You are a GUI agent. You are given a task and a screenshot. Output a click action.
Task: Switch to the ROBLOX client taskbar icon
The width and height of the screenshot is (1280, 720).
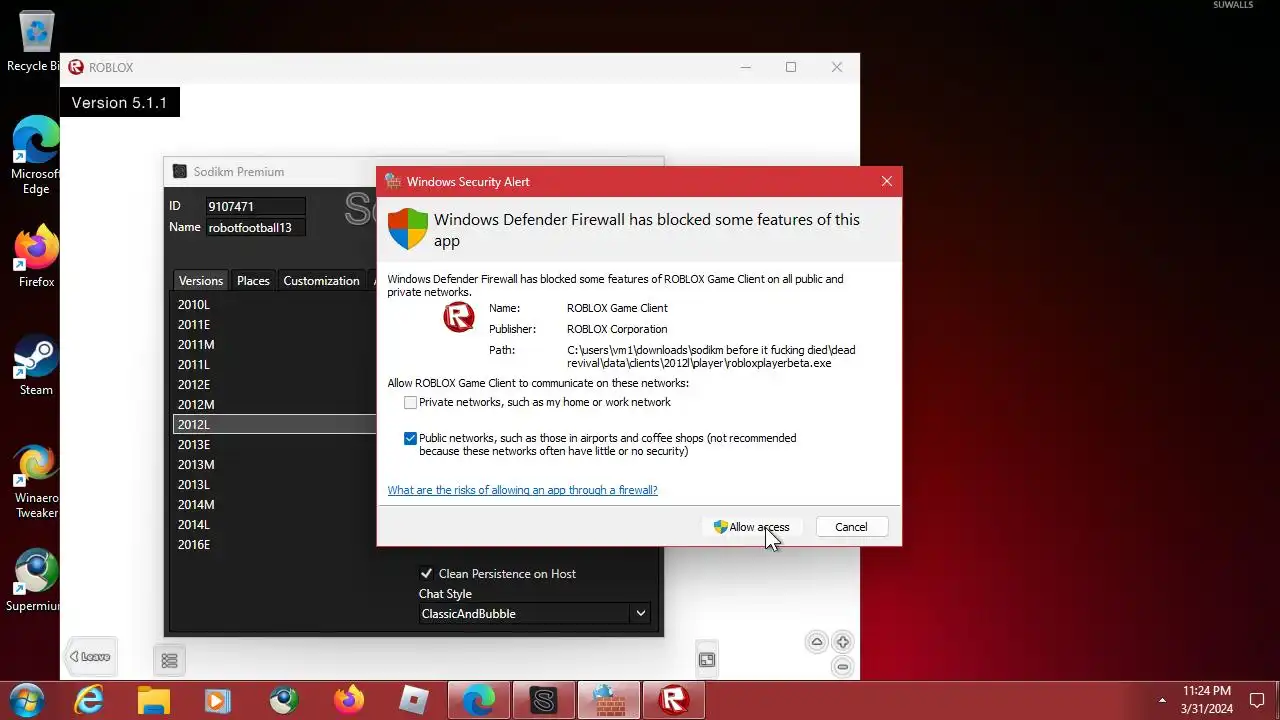coord(674,700)
